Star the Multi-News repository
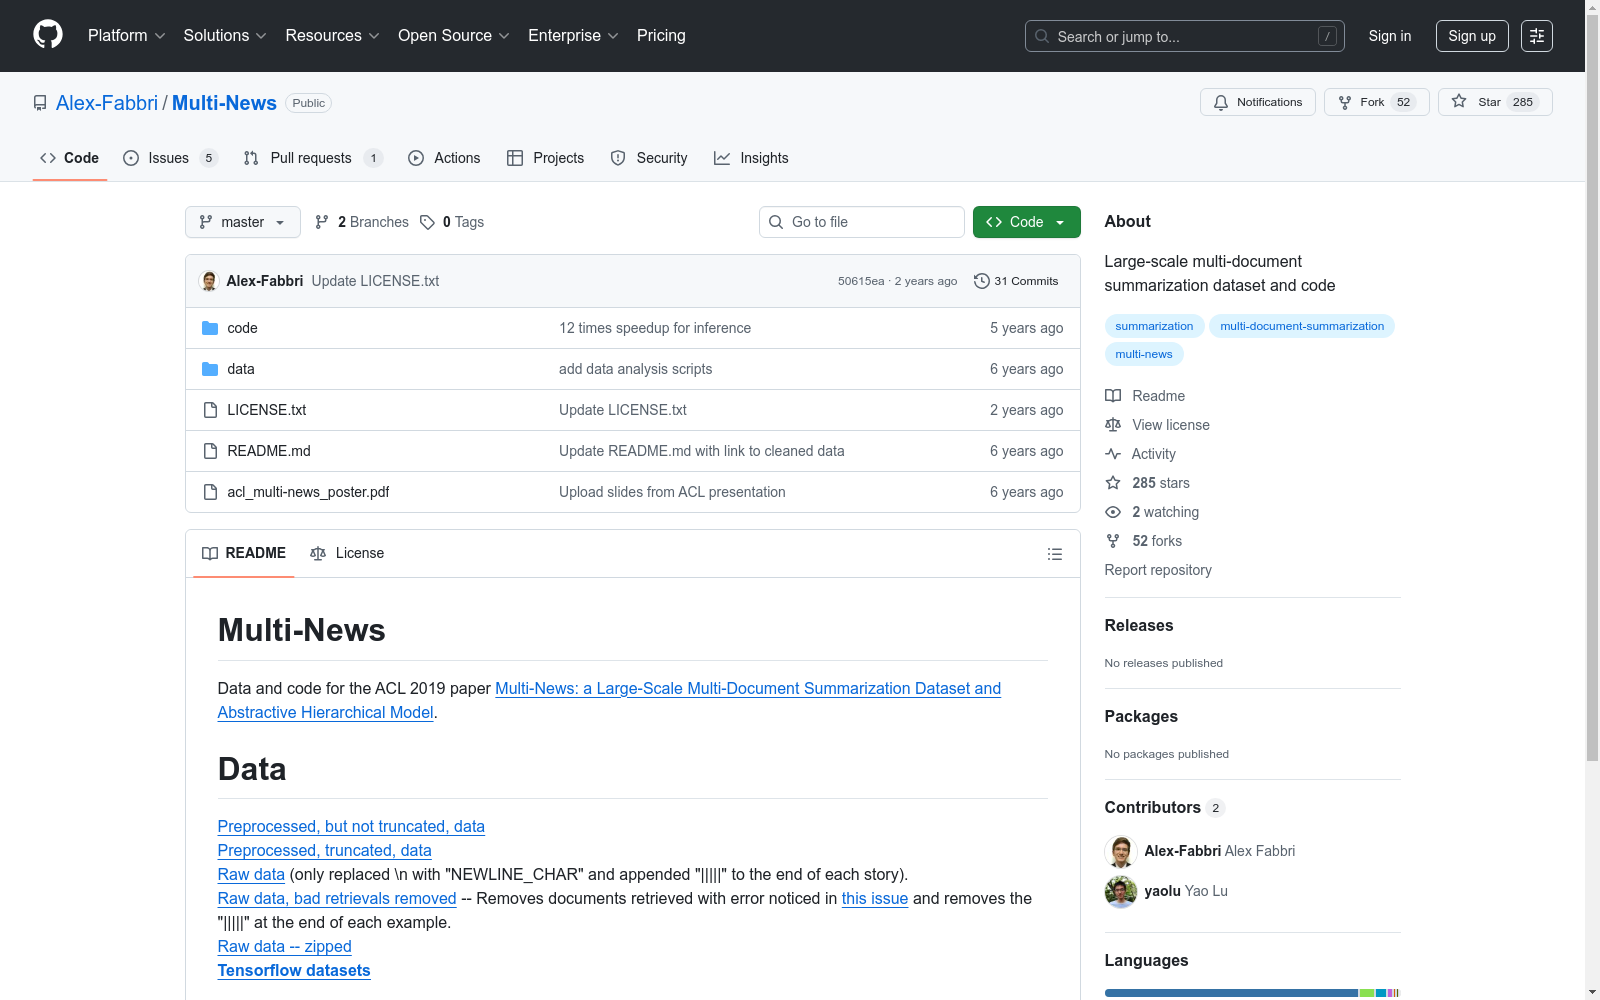 [x=1495, y=102]
